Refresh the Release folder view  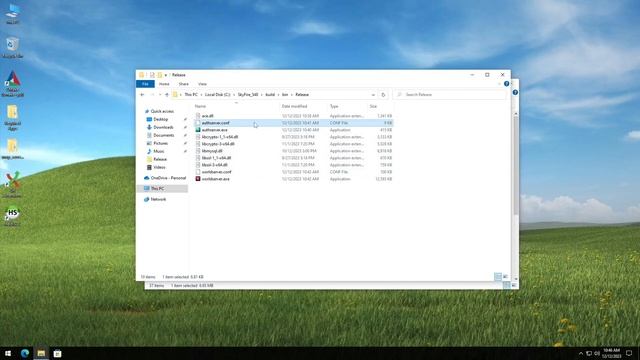(383, 95)
